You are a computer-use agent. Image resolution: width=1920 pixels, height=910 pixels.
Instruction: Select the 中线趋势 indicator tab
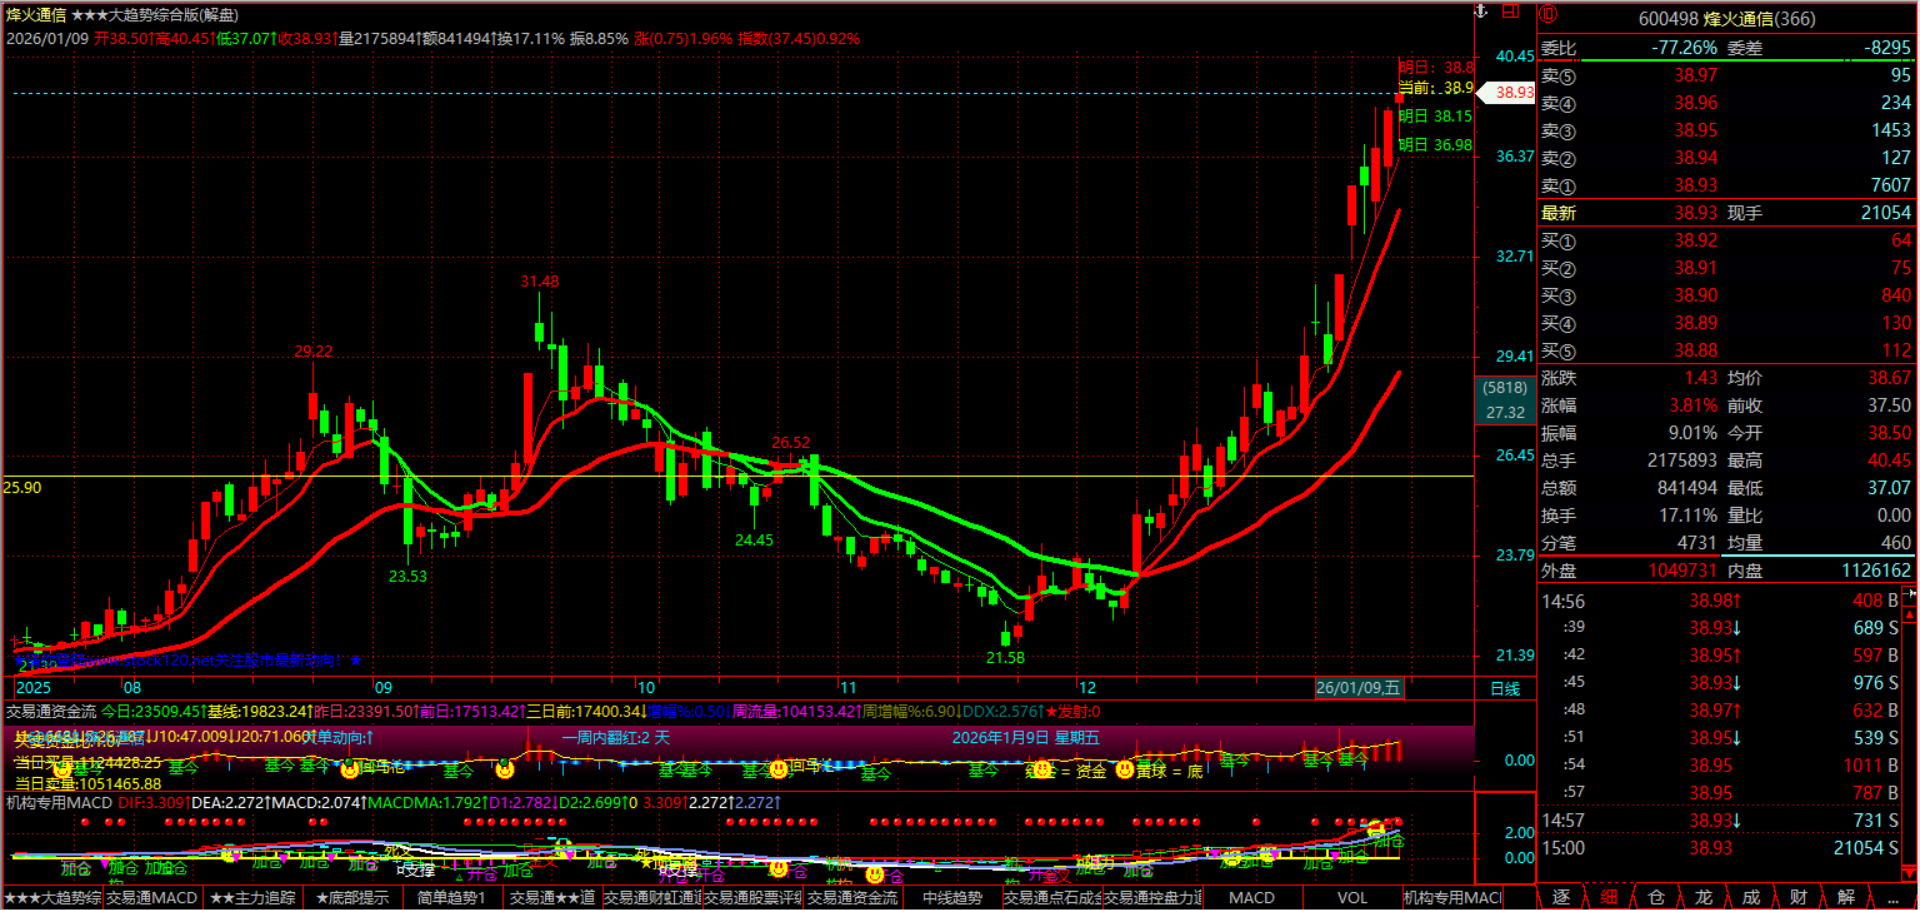click(x=952, y=898)
